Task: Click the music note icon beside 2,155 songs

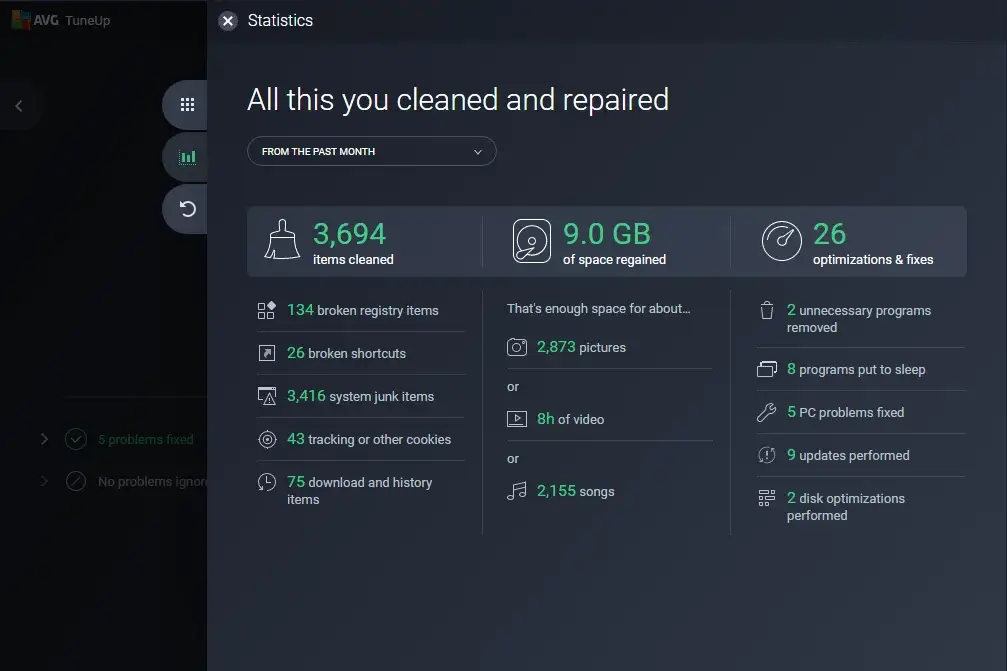Action: tap(517, 491)
